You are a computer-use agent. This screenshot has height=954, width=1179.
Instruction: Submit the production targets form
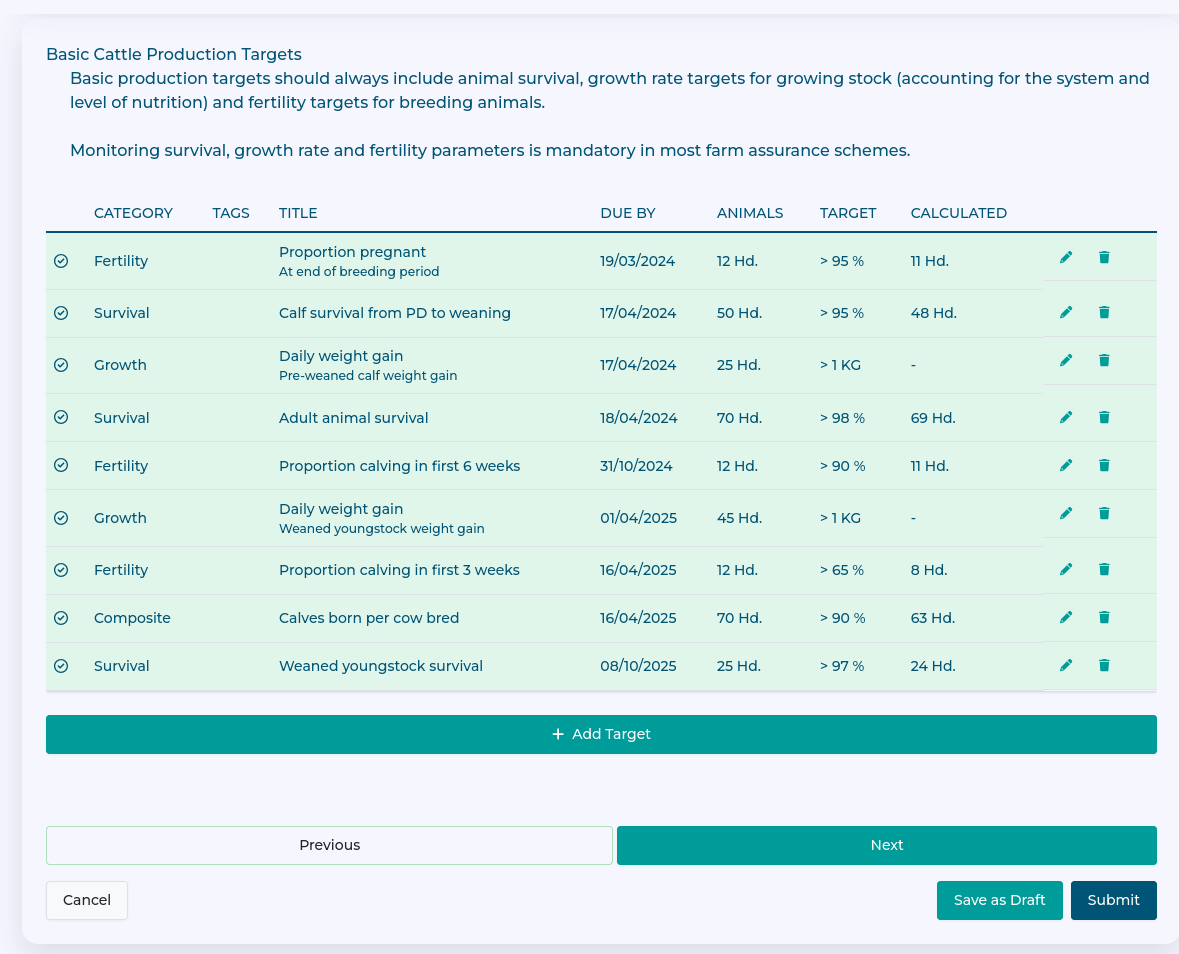tap(1113, 900)
